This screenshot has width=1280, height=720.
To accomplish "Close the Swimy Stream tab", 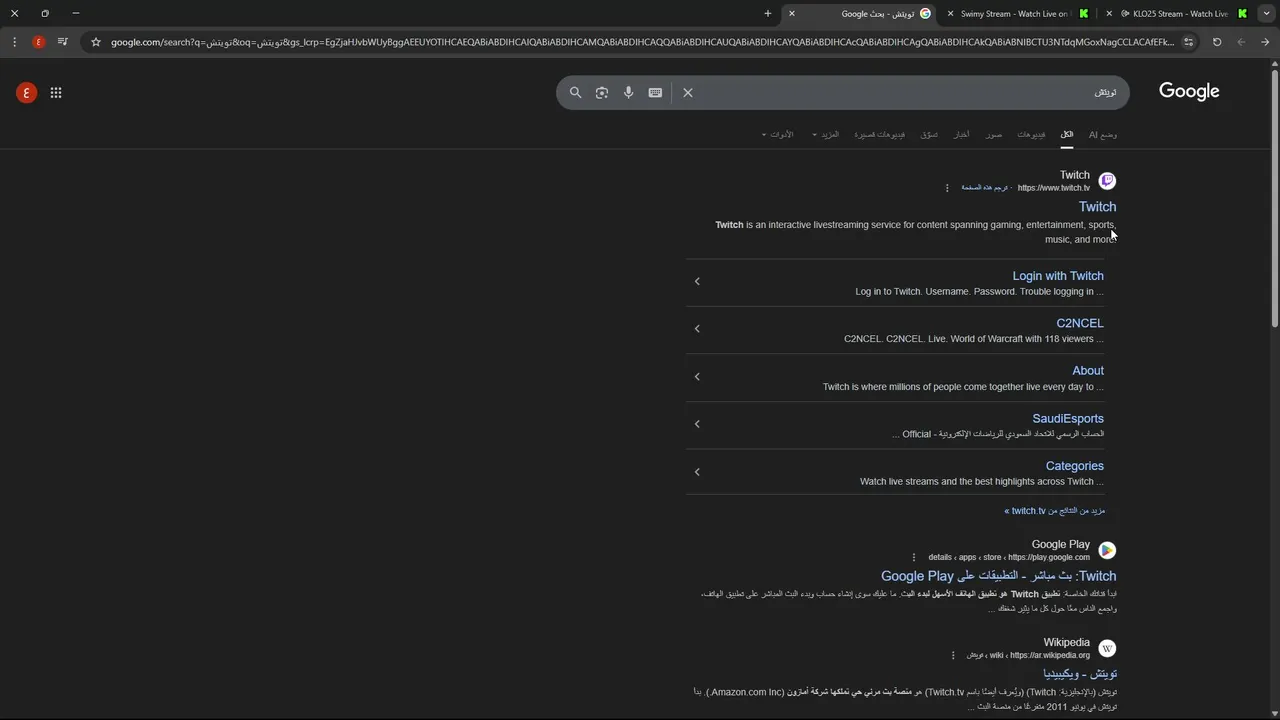I will (x=950, y=13).
